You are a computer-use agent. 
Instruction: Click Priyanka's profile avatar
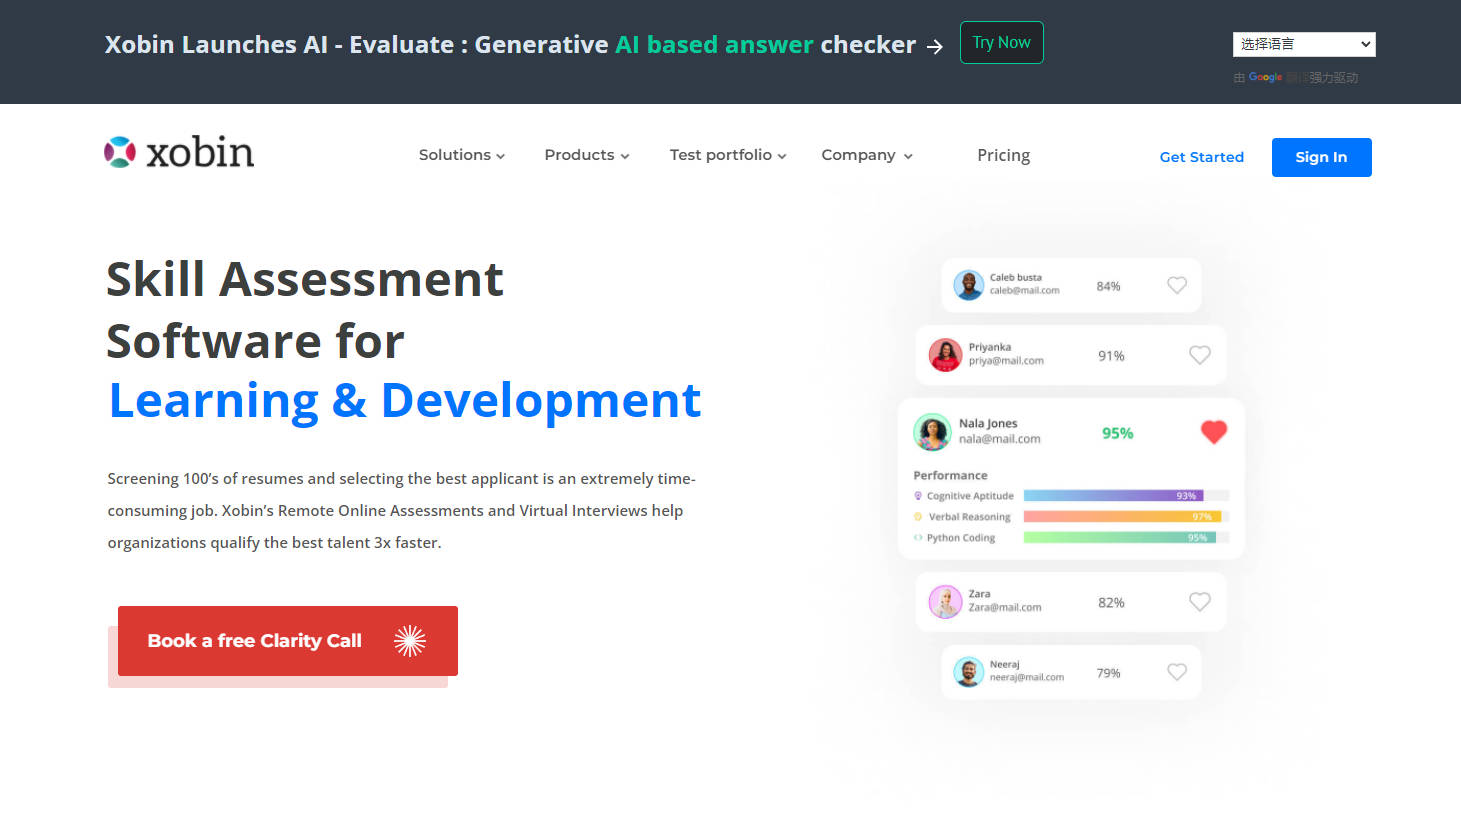click(945, 355)
